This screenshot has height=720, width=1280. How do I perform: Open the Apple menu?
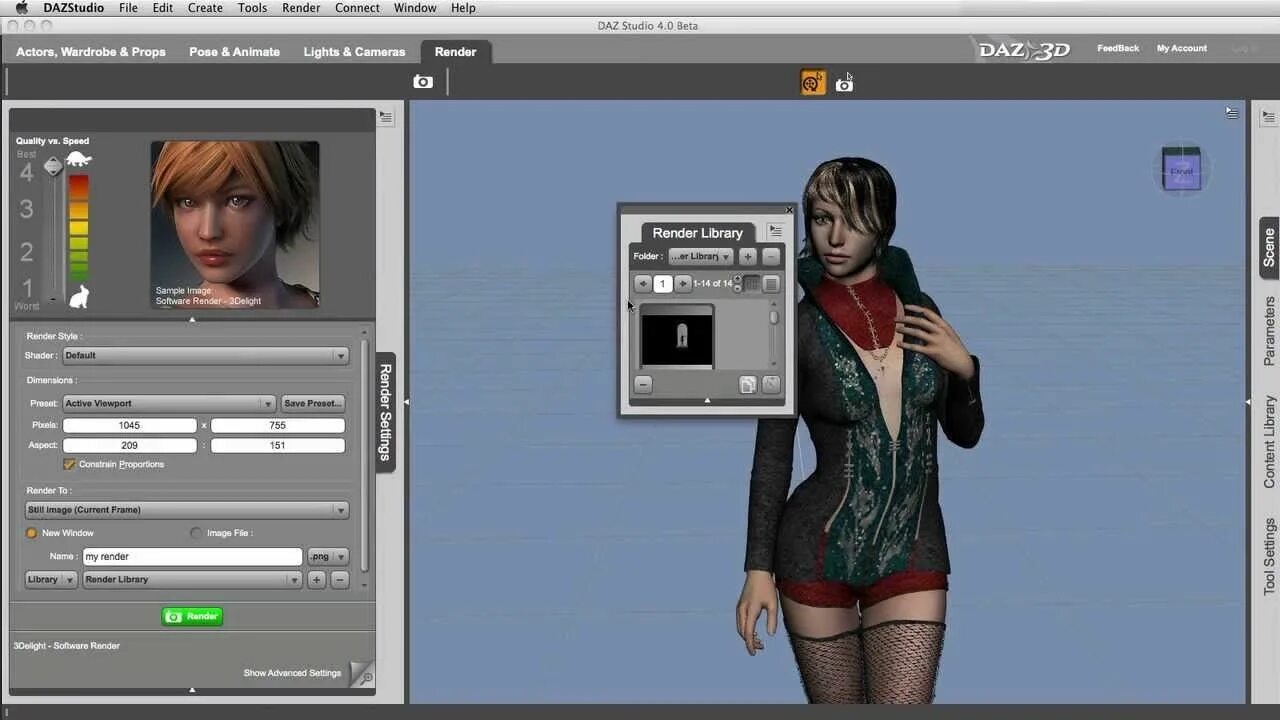(x=22, y=8)
